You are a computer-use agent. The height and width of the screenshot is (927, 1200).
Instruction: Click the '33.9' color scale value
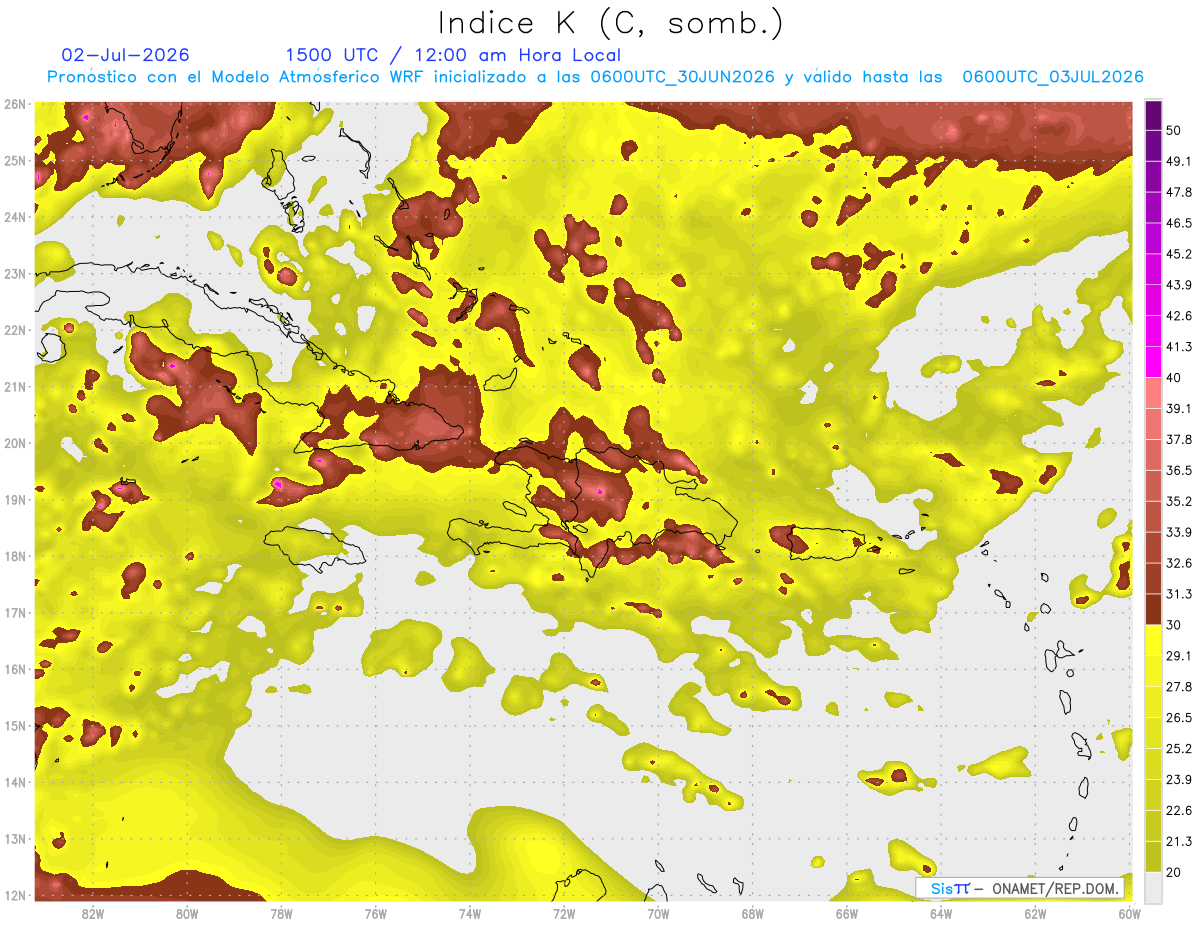[x=1179, y=532]
